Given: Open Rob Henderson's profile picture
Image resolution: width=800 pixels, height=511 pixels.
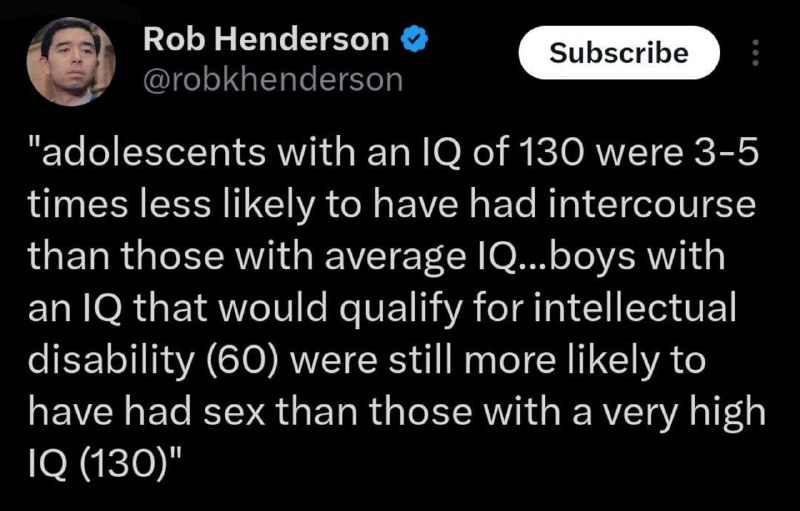Looking at the screenshot, I should coord(71,62).
